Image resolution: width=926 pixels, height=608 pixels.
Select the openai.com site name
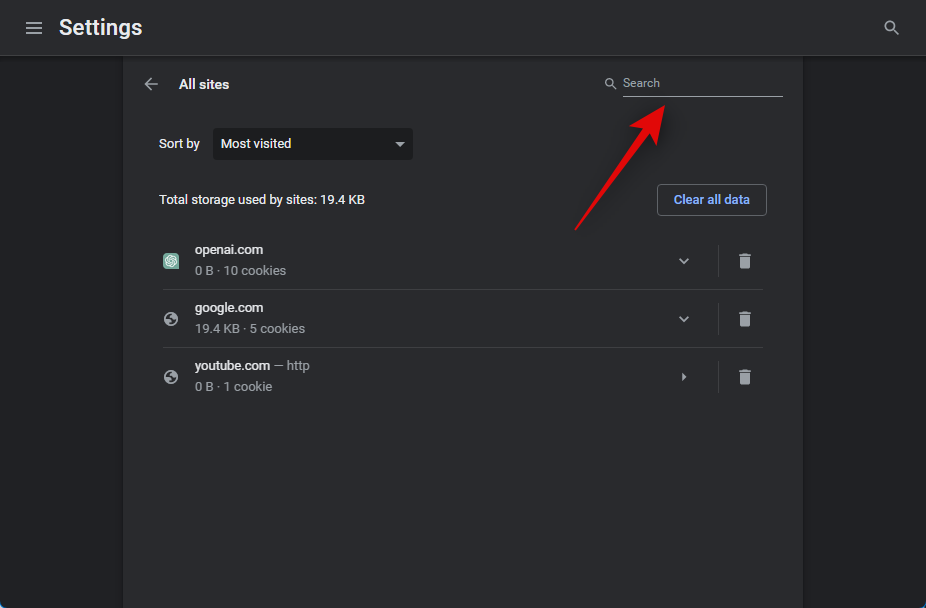pos(229,250)
